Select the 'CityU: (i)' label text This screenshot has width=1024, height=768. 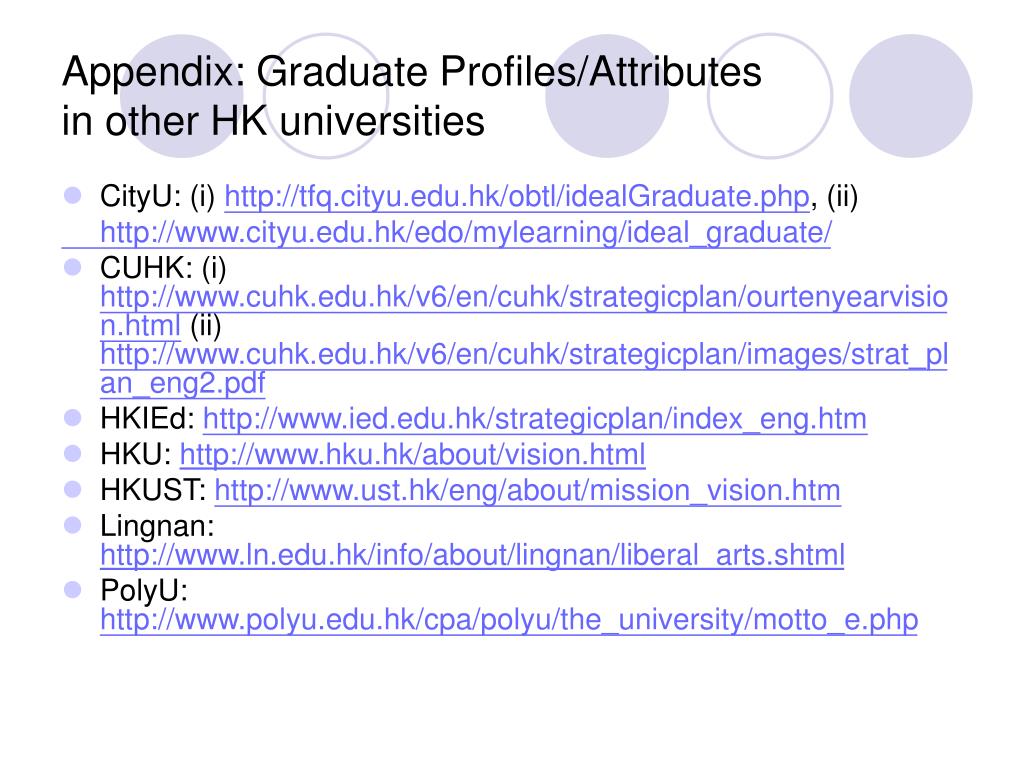pyautogui.click(x=157, y=197)
